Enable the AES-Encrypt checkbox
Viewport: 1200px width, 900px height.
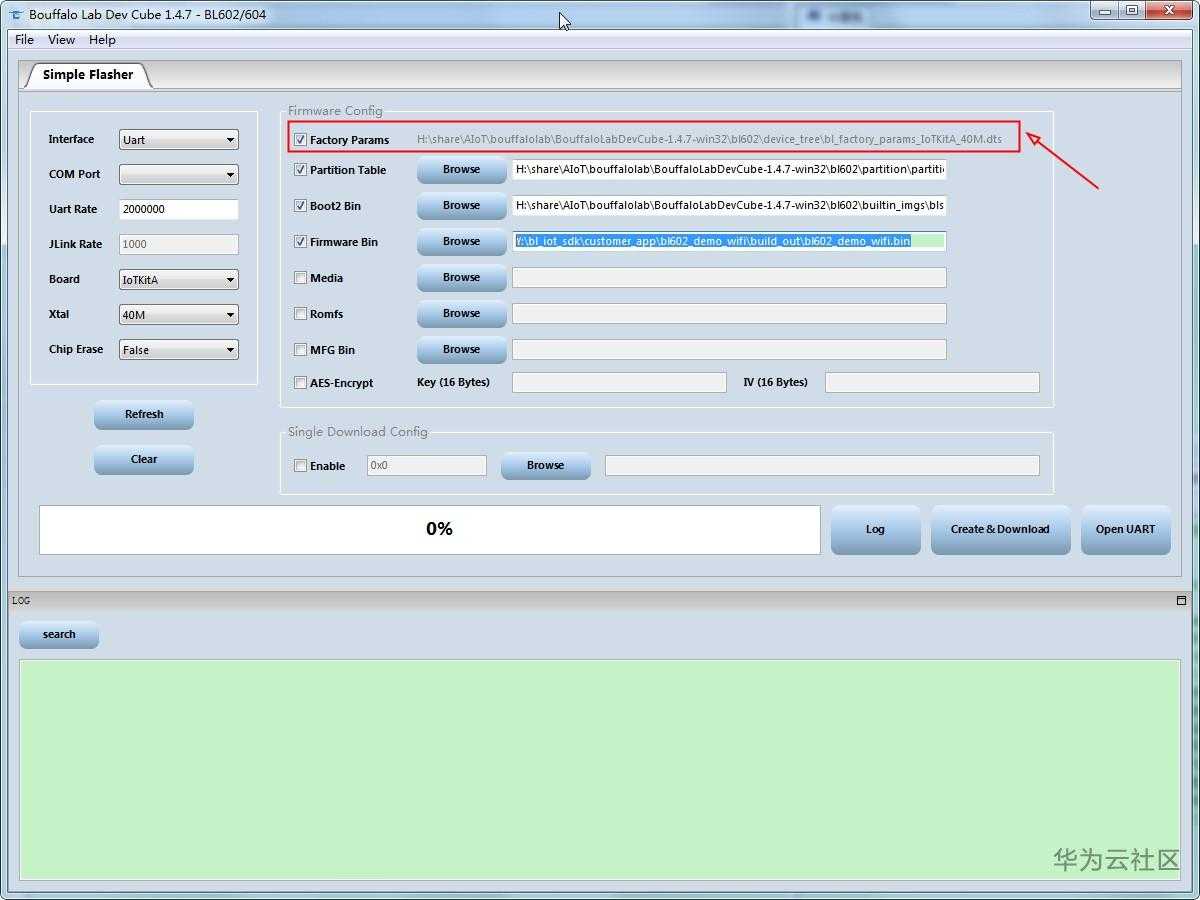[x=300, y=383]
